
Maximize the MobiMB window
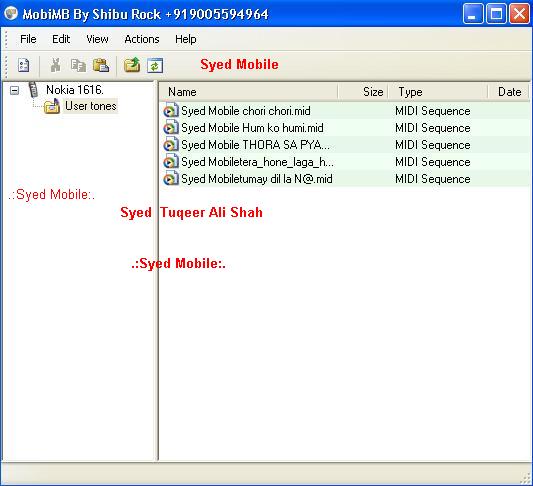tap(496, 14)
